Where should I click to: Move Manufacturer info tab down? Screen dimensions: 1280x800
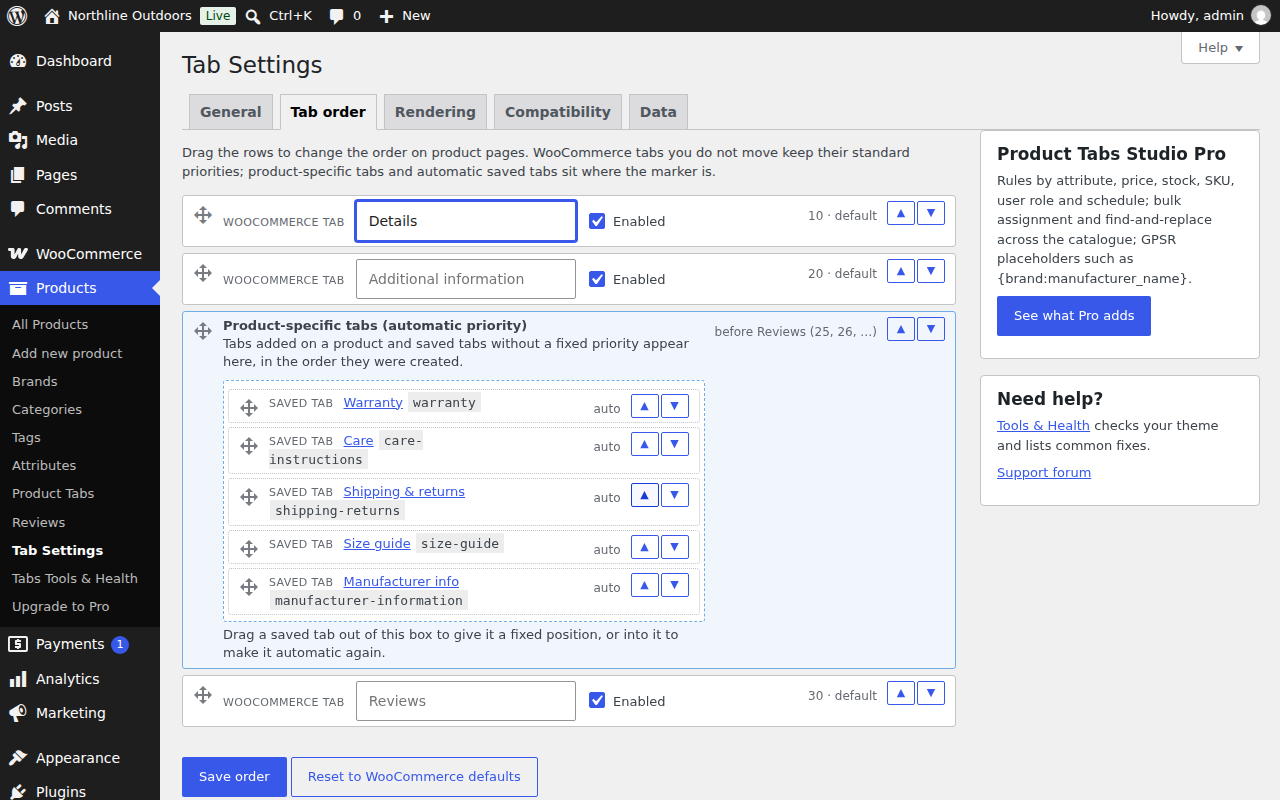(675, 585)
